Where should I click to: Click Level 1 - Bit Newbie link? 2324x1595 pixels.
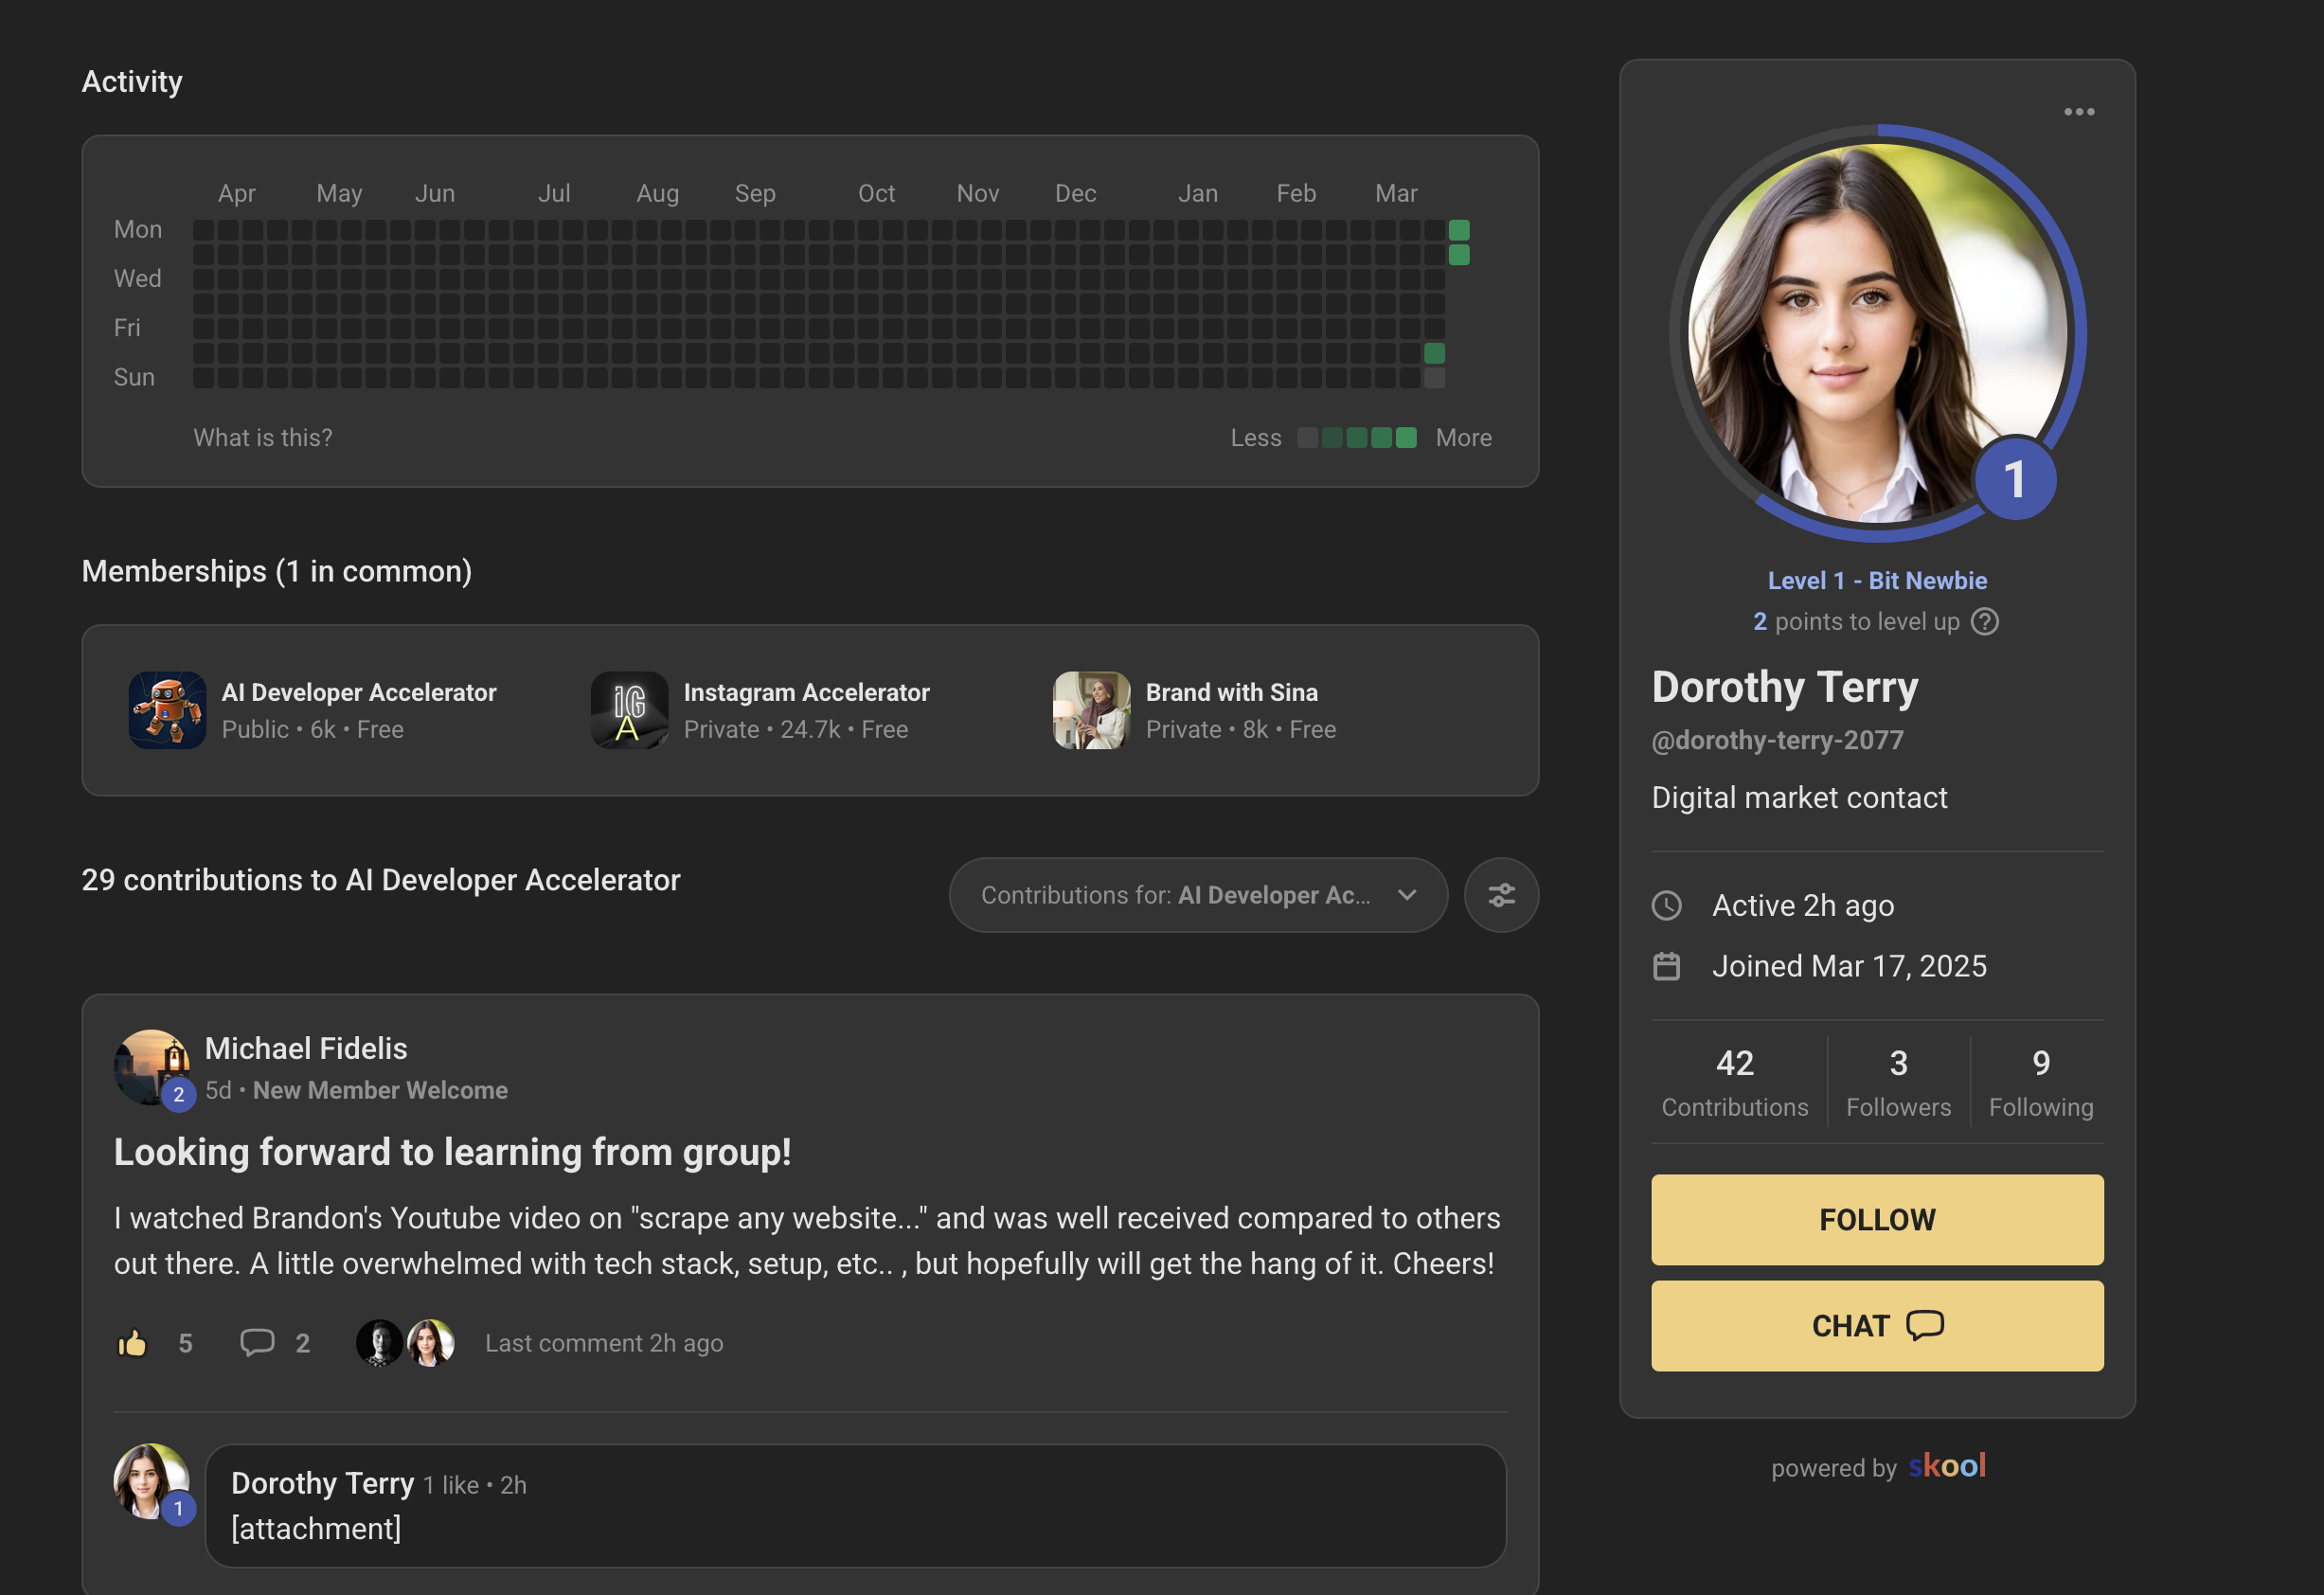[x=1877, y=580]
